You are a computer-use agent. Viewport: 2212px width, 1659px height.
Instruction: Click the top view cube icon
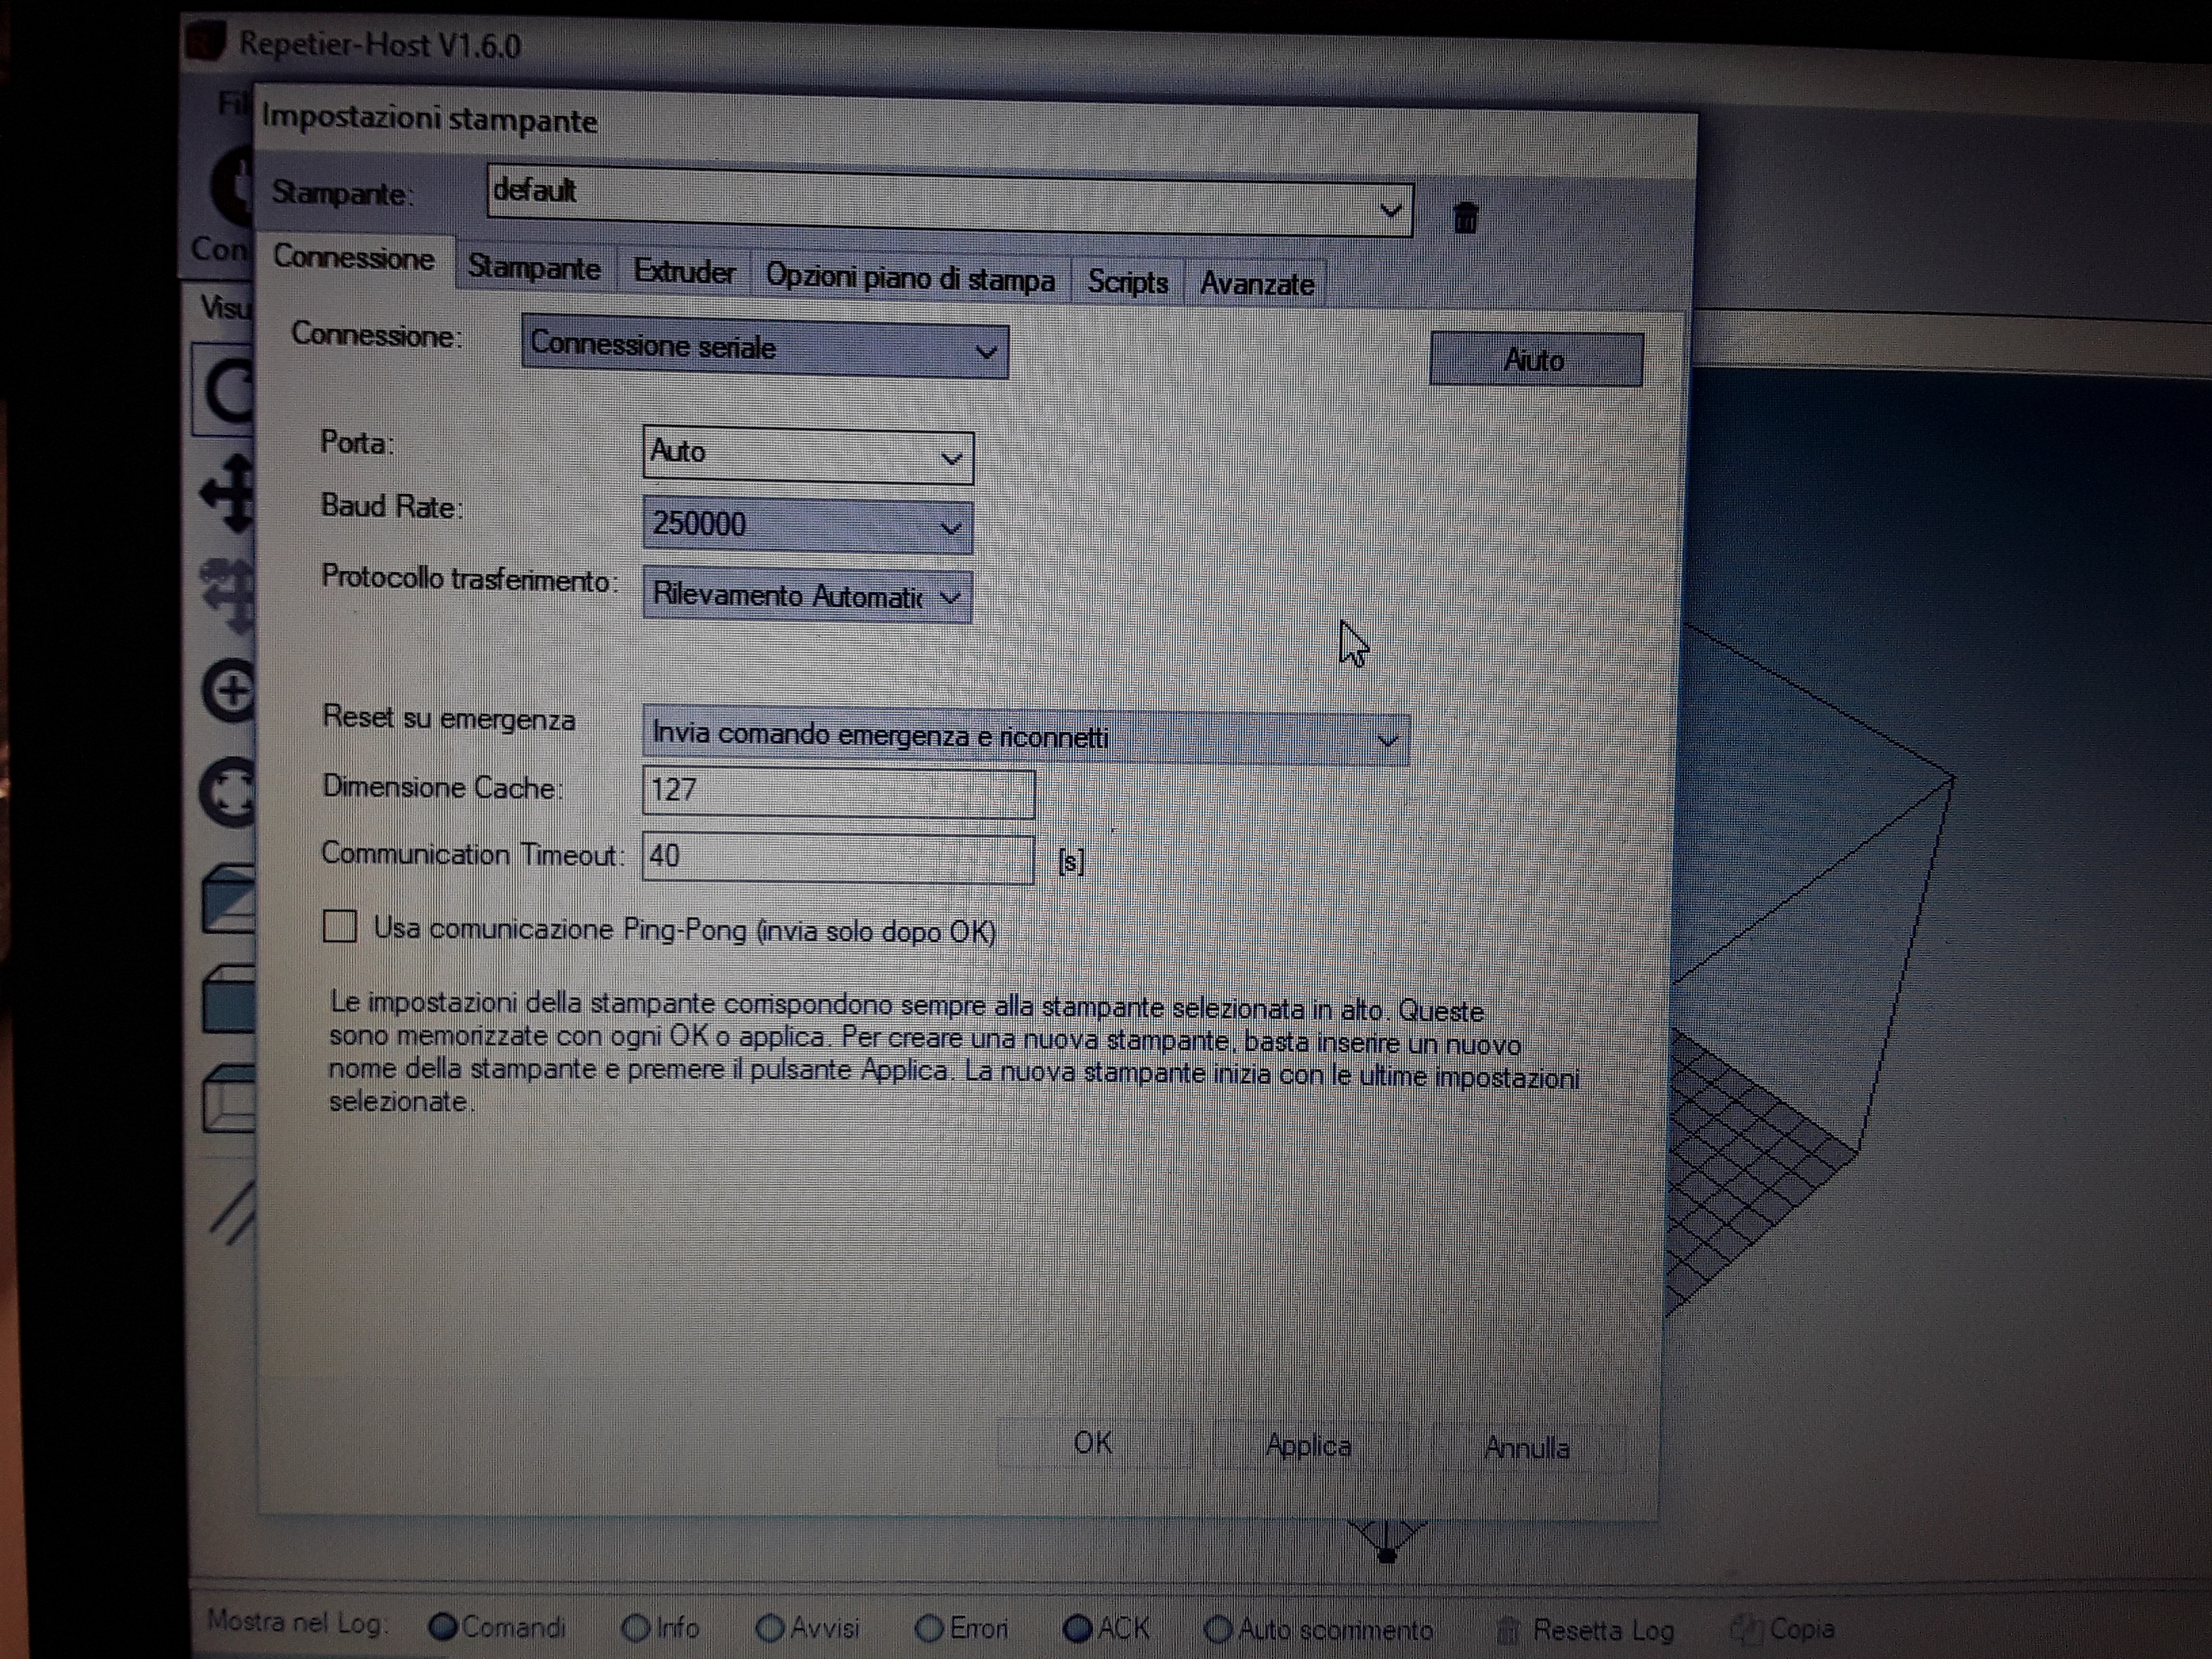coord(230,1098)
